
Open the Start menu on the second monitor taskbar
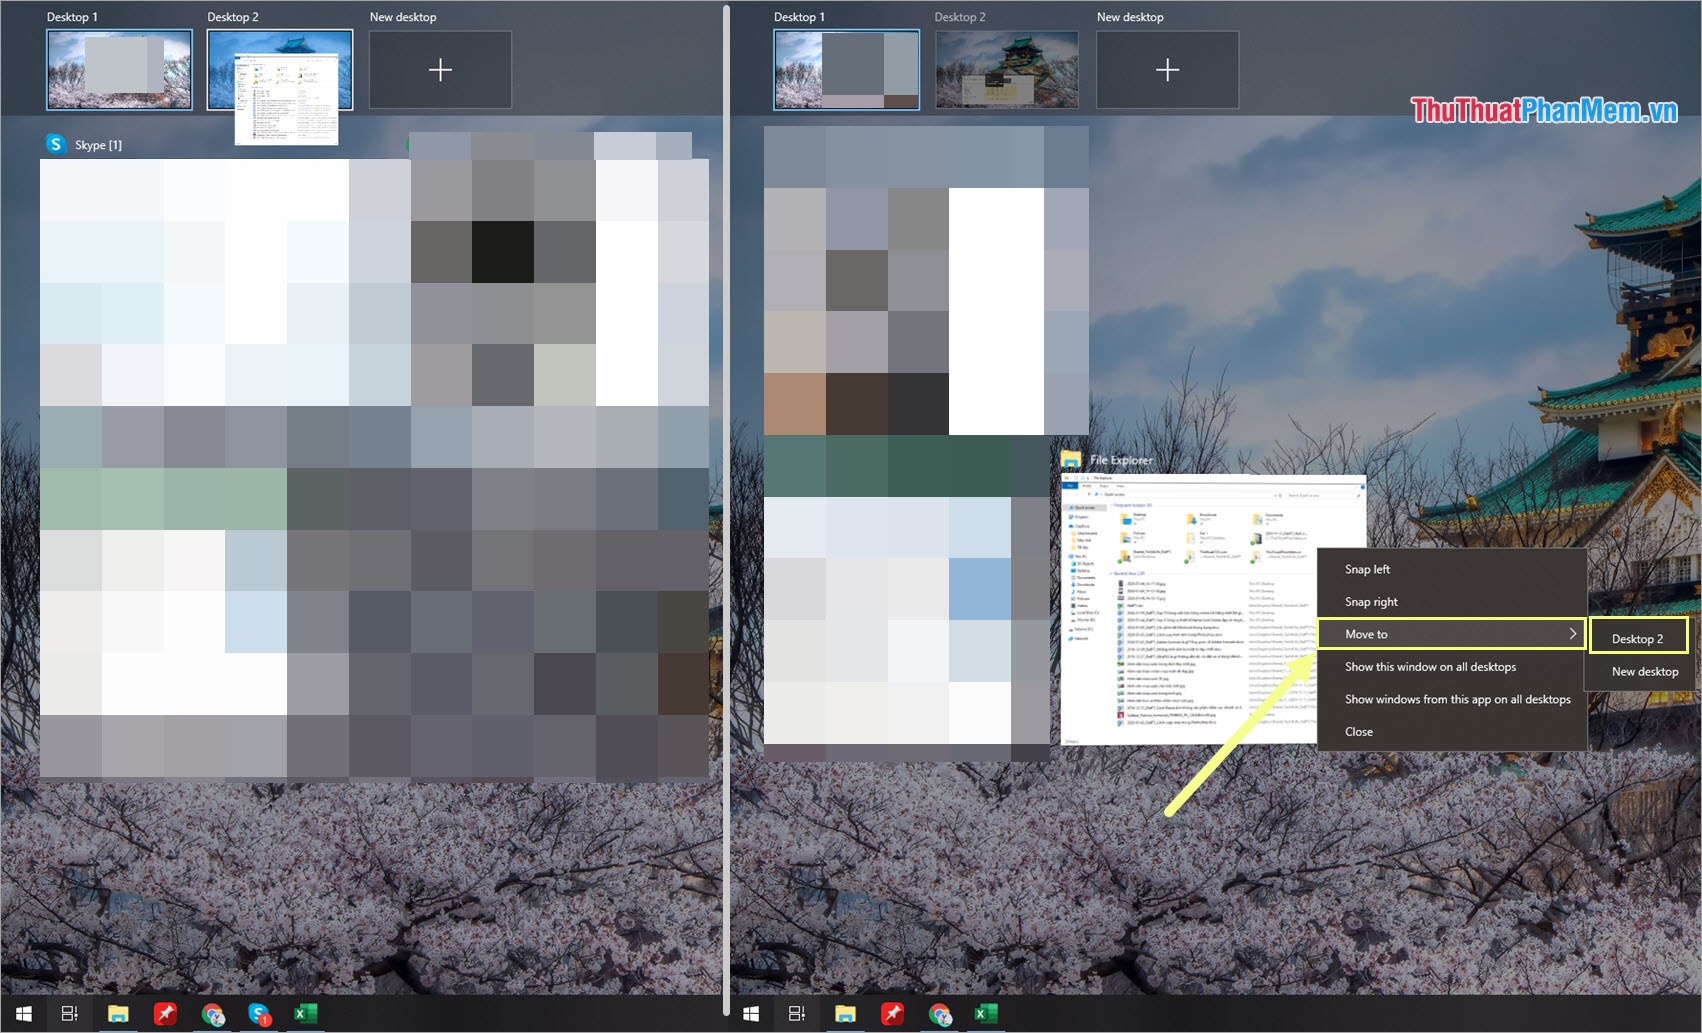point(750,1013)
